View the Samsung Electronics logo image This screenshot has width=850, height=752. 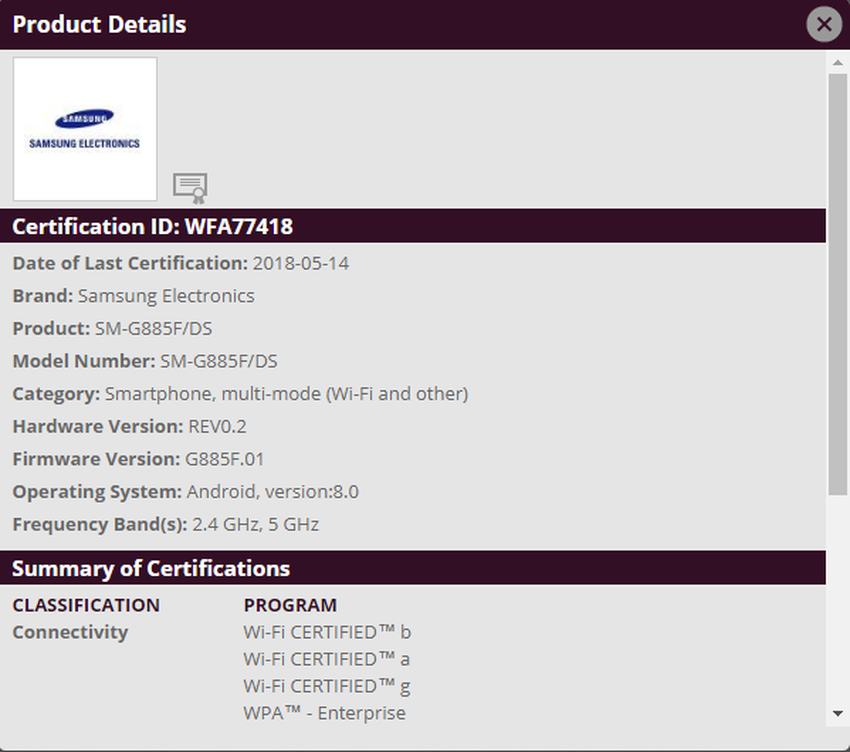84,128
